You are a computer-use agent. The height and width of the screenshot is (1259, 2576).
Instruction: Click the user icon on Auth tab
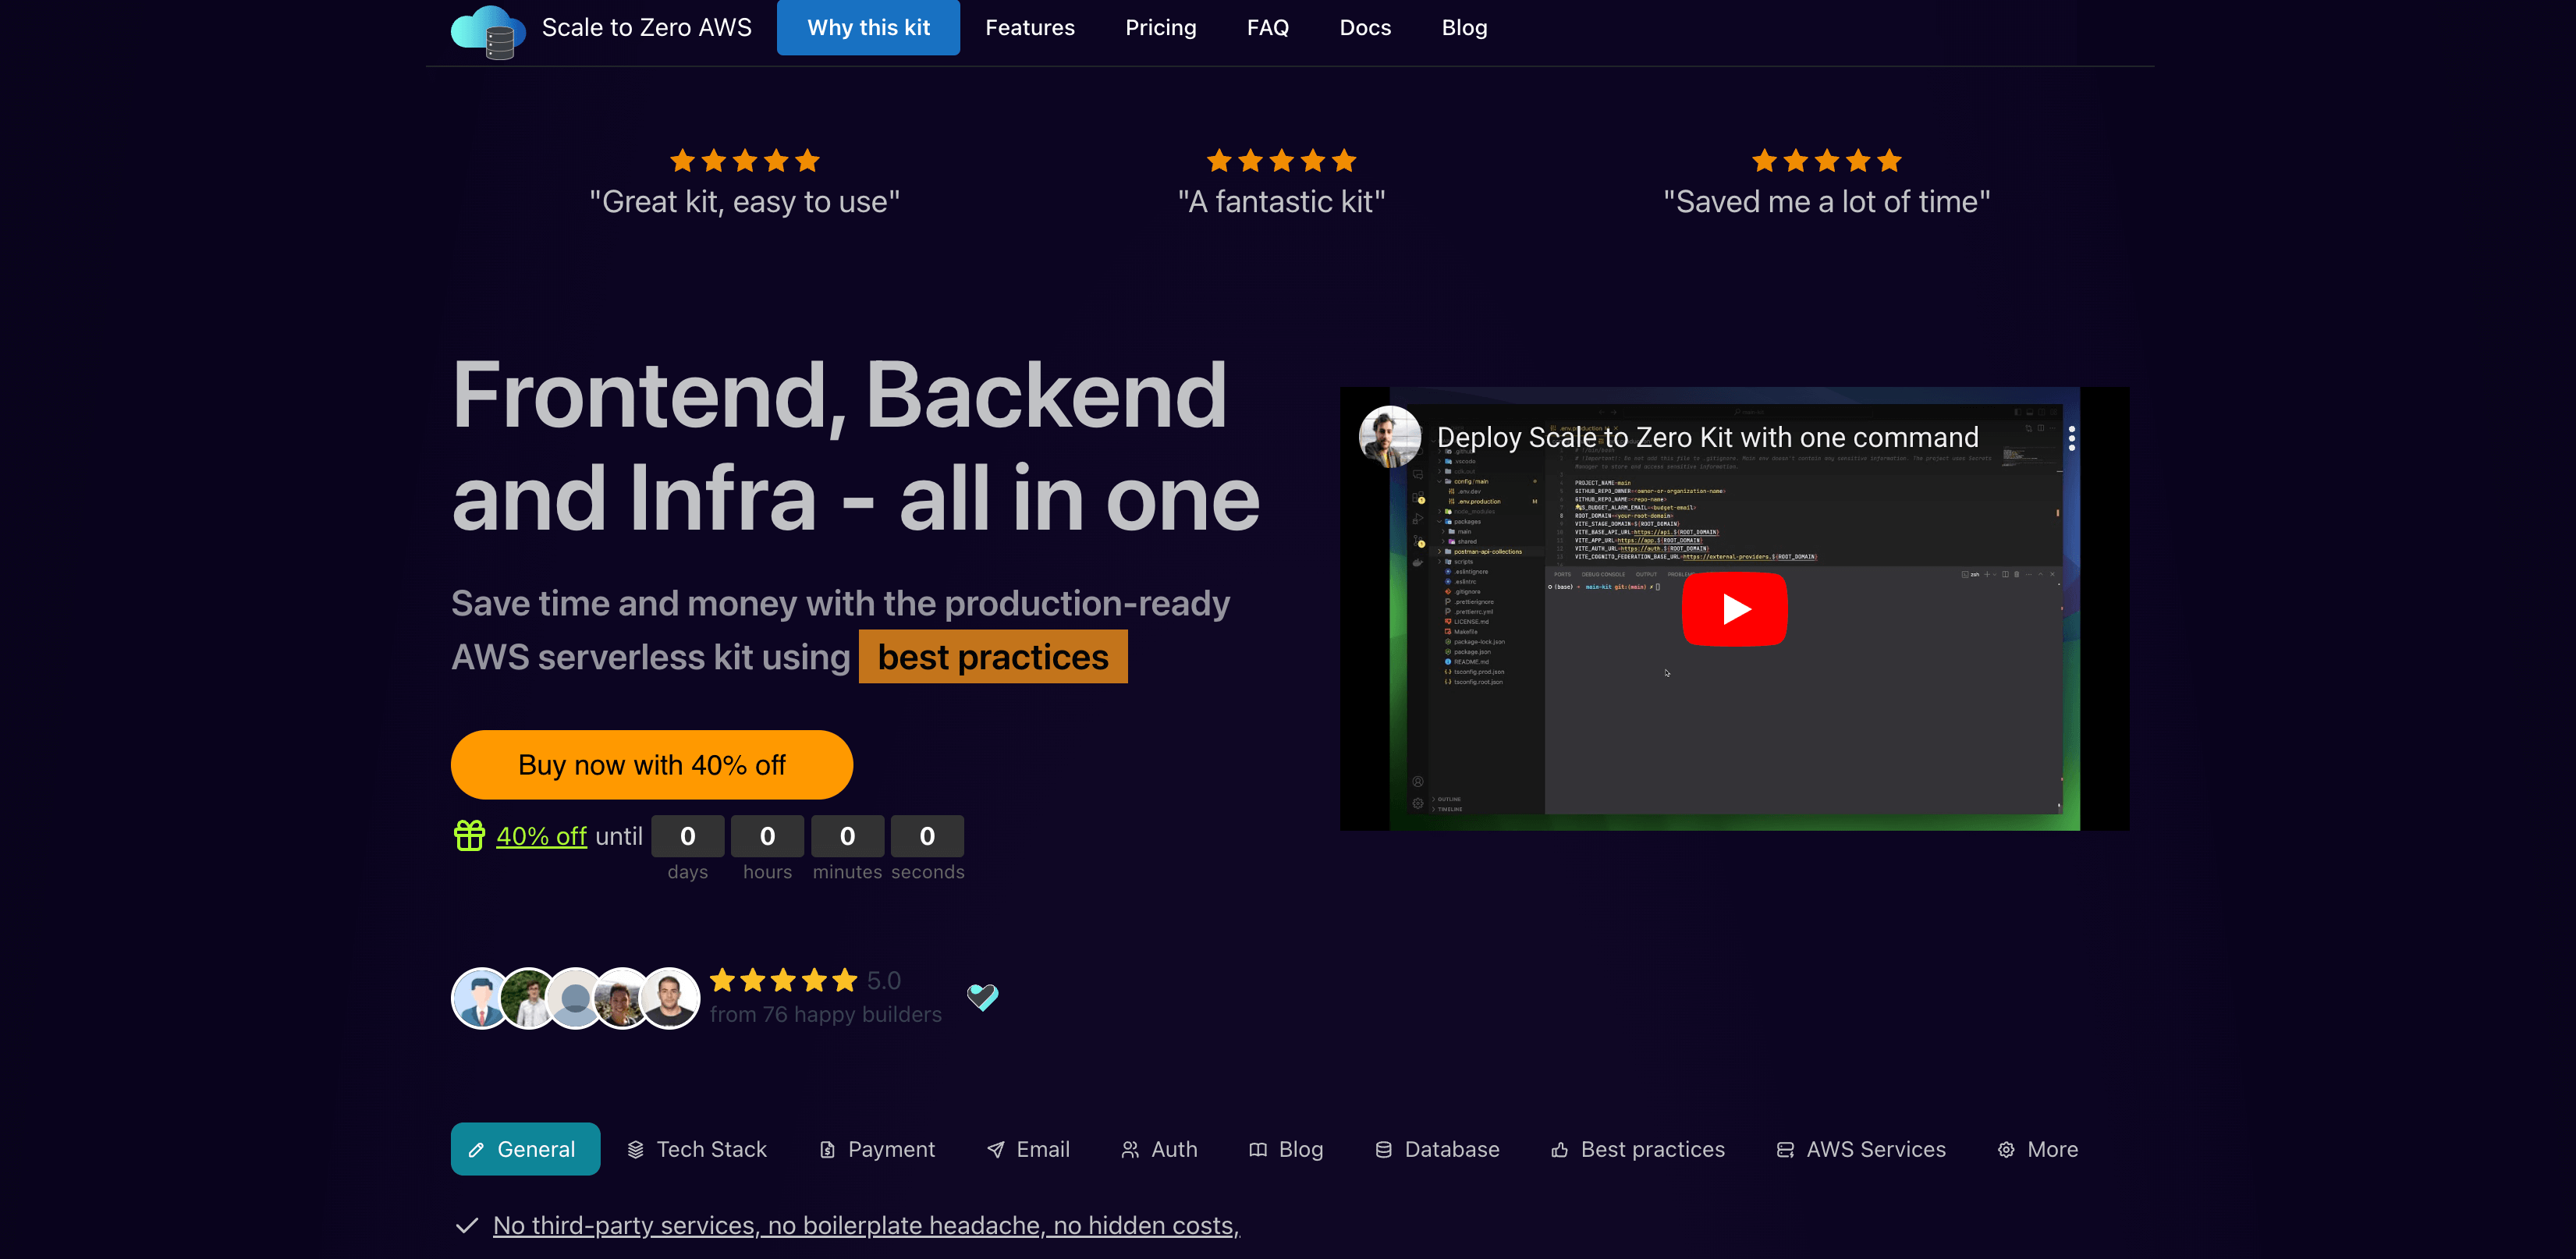[1130, 1150]
